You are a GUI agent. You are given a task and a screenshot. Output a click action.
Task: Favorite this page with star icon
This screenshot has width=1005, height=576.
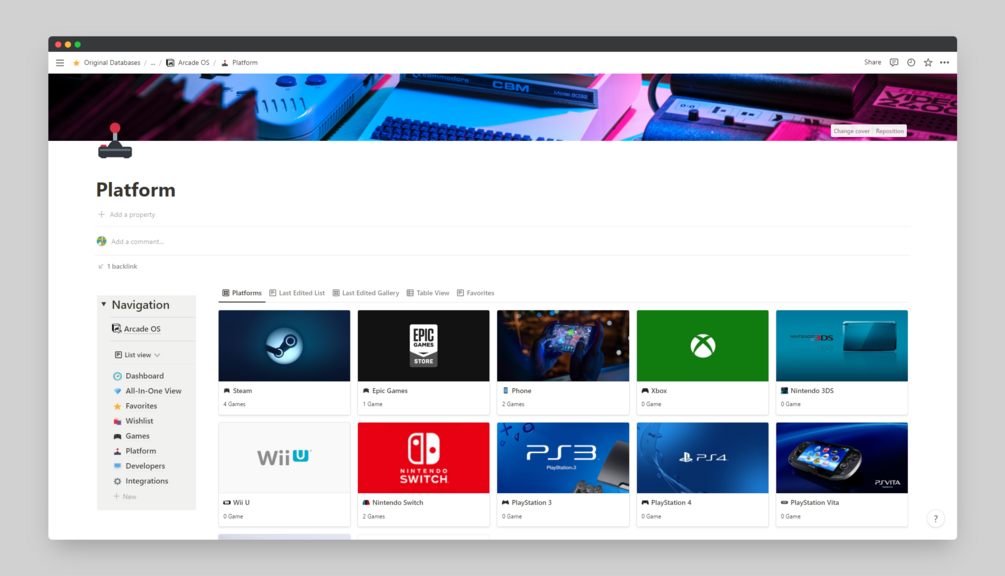coord(927,63)
